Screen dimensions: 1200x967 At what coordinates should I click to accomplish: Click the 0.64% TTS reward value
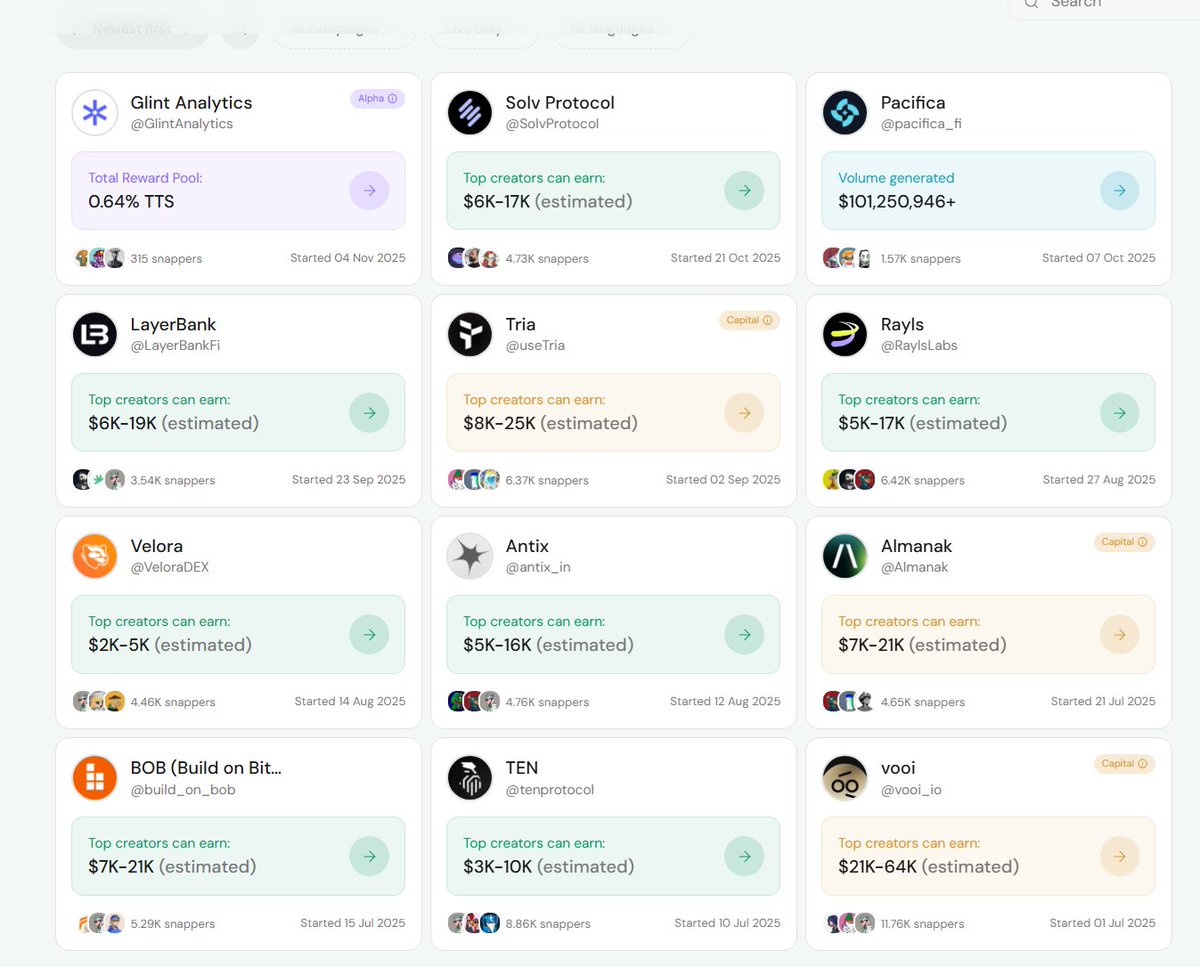click(131, 201)
